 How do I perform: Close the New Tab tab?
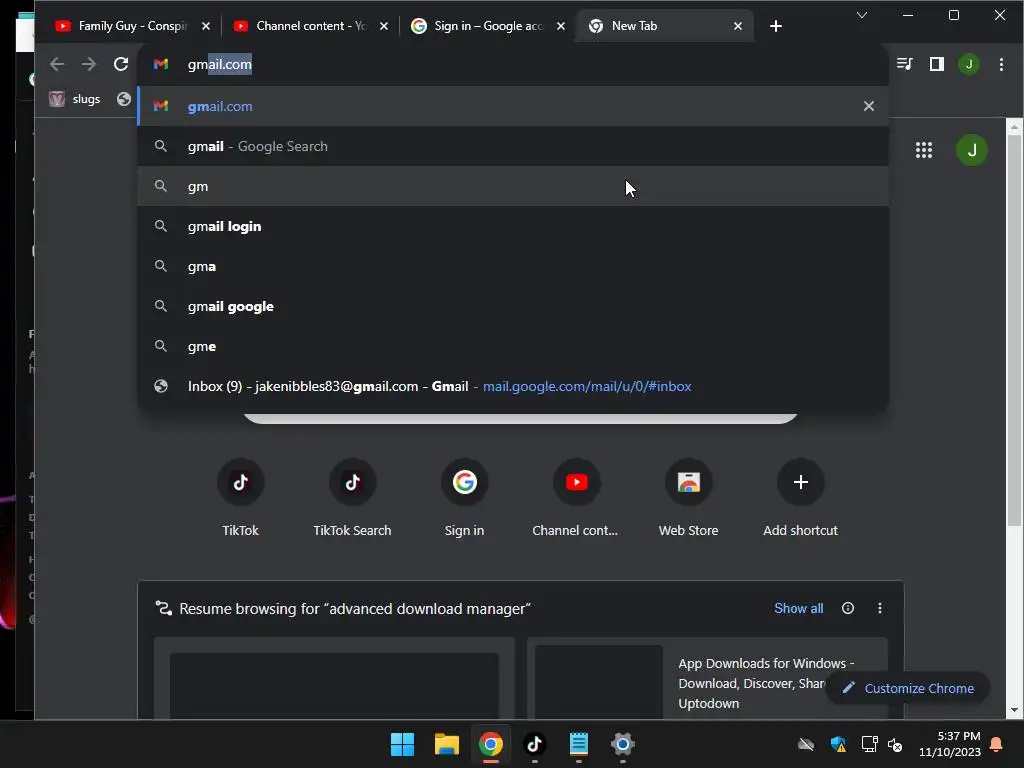point(738,26)
